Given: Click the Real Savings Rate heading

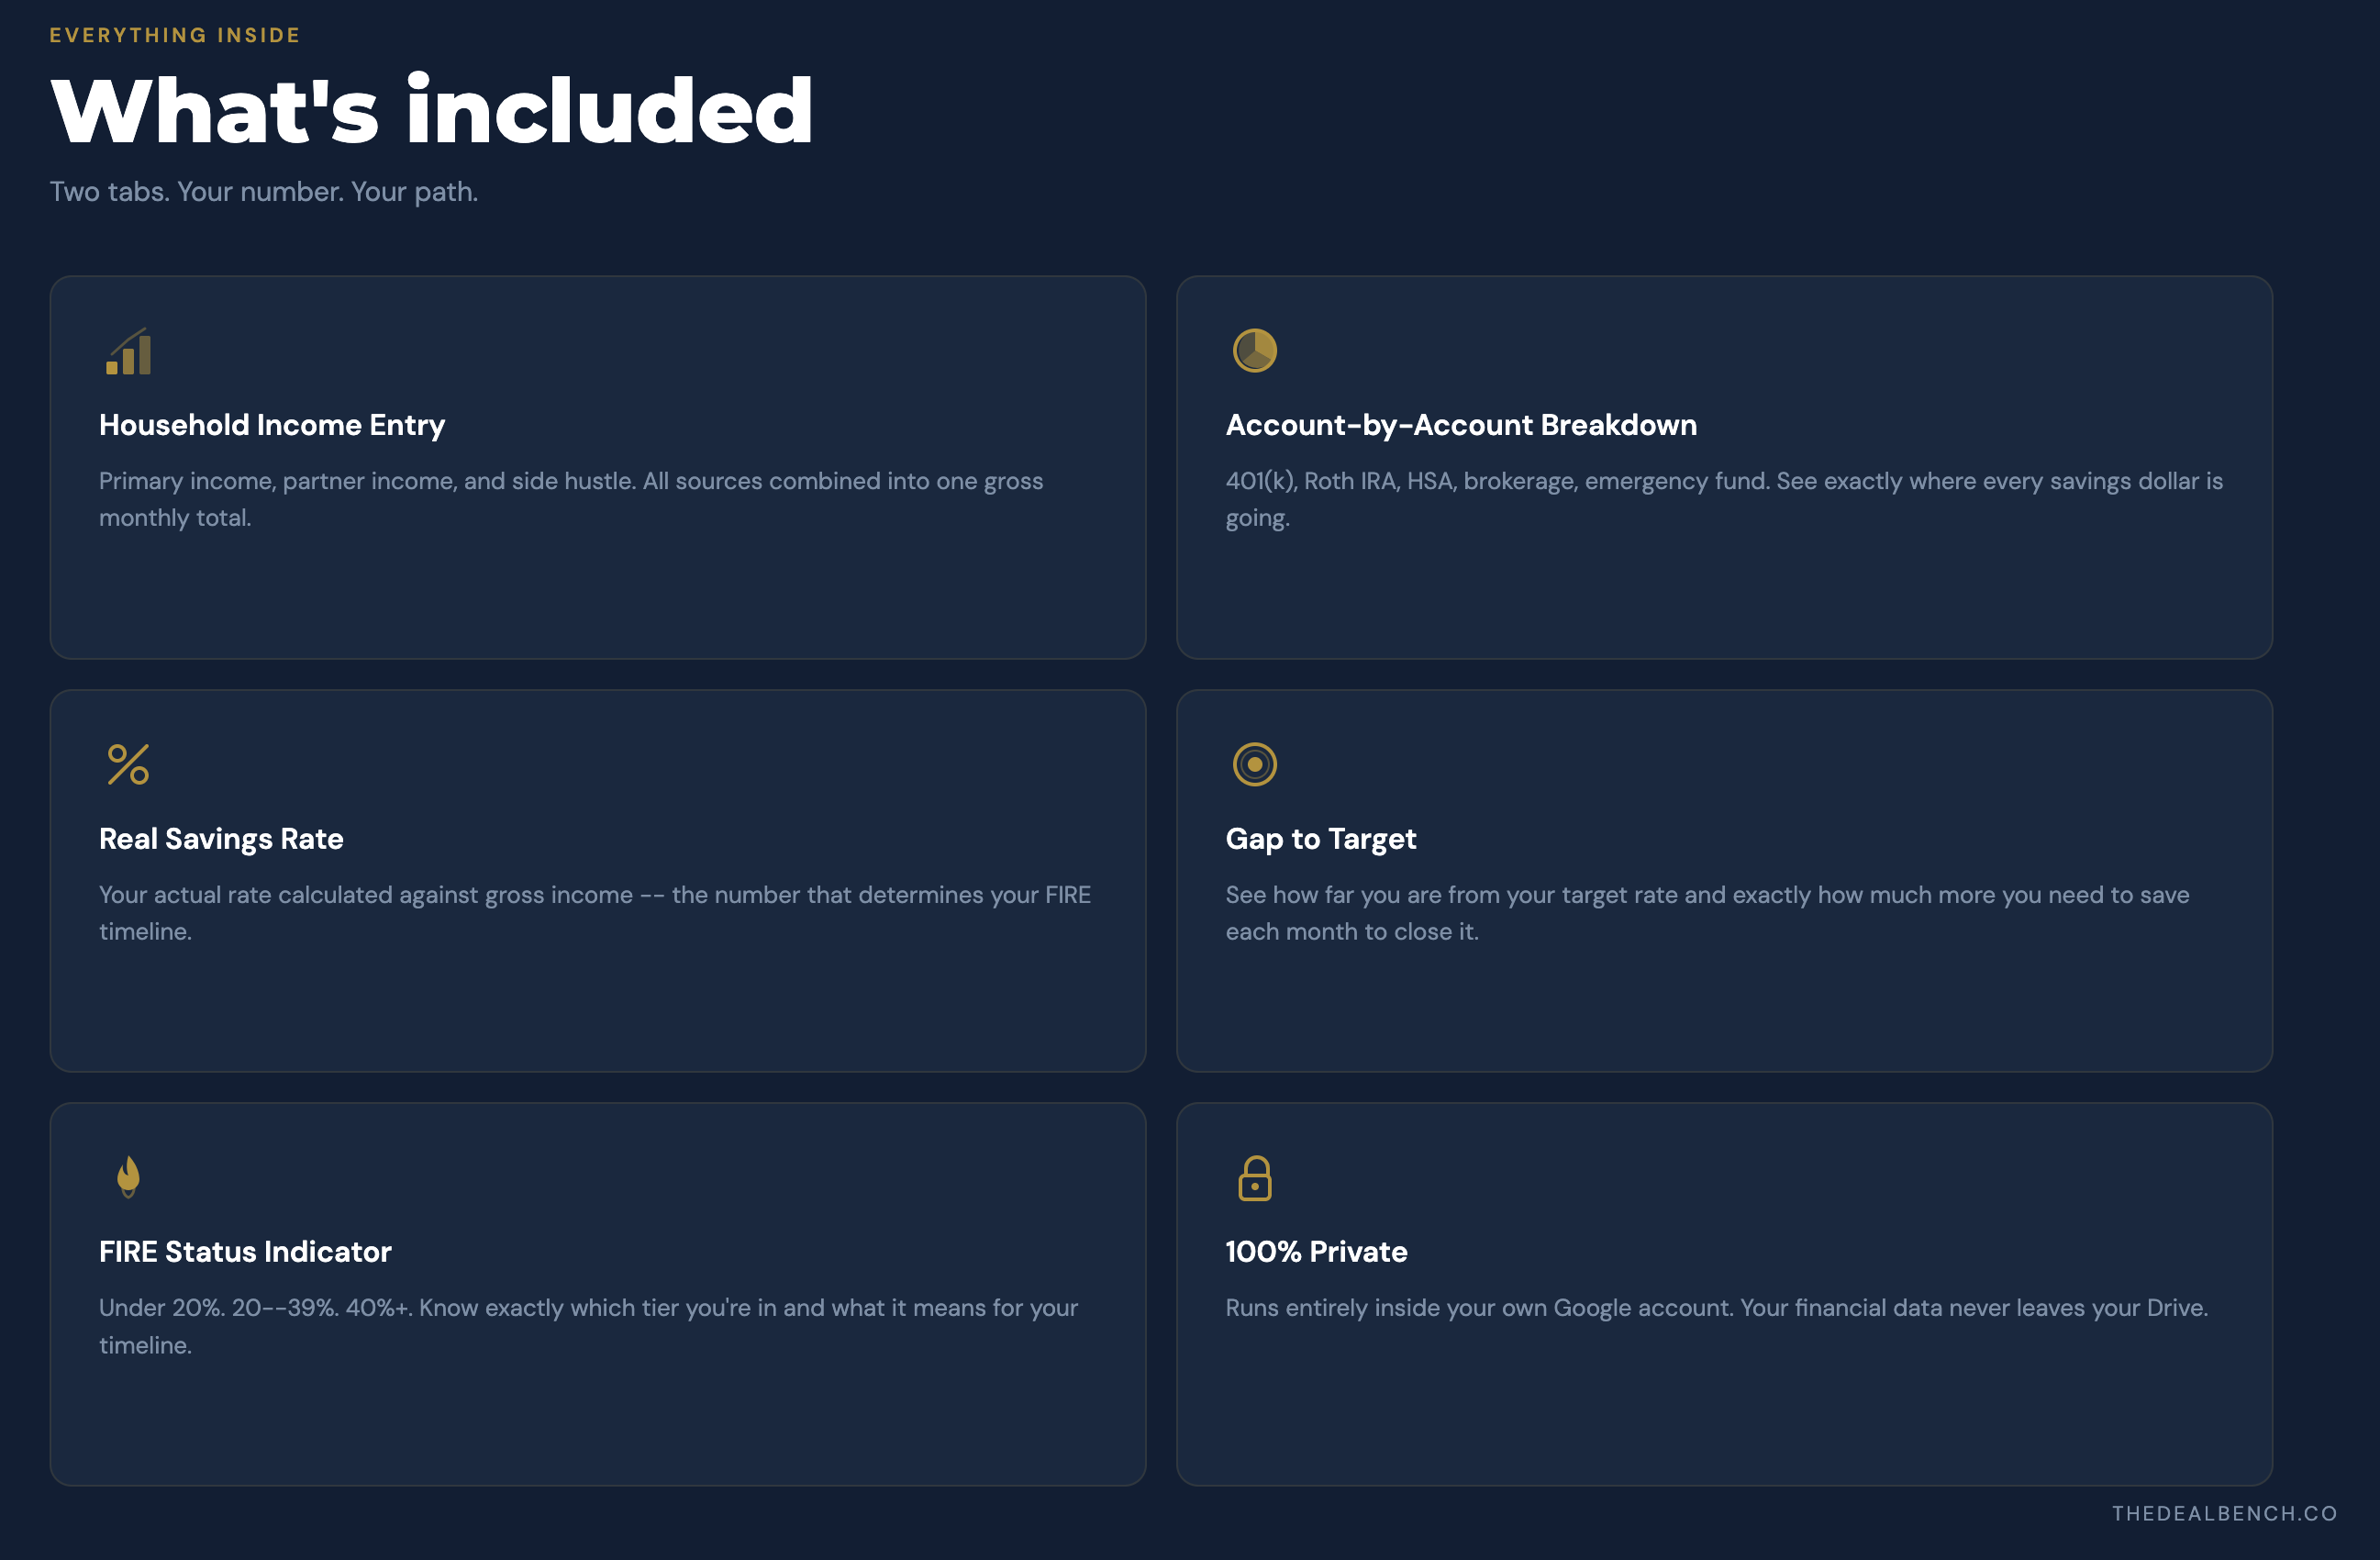Looking at the screenshot, I should (x=221, y=838).
